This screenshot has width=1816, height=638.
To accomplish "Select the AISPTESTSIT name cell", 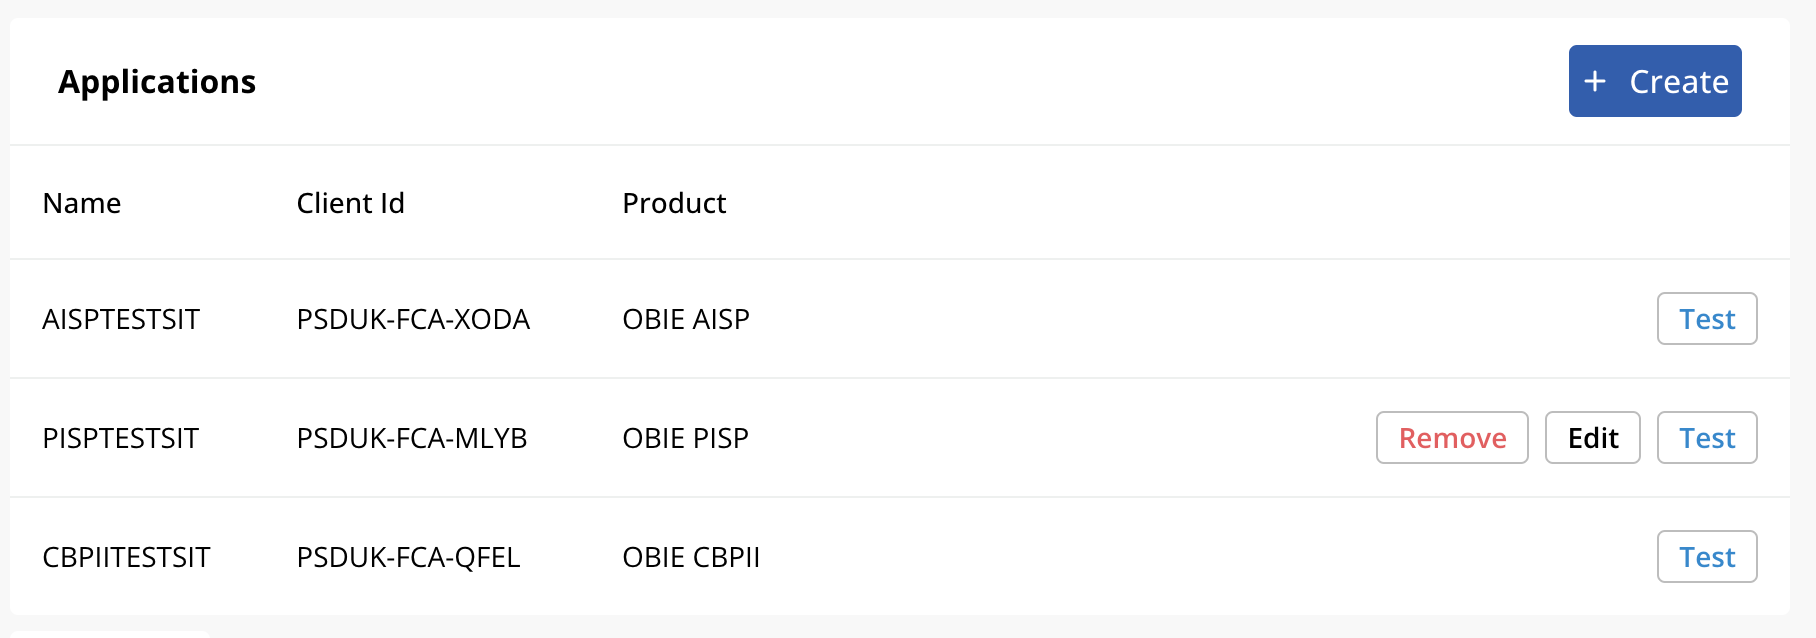I will pyautogui.click(x=121, y=319).
